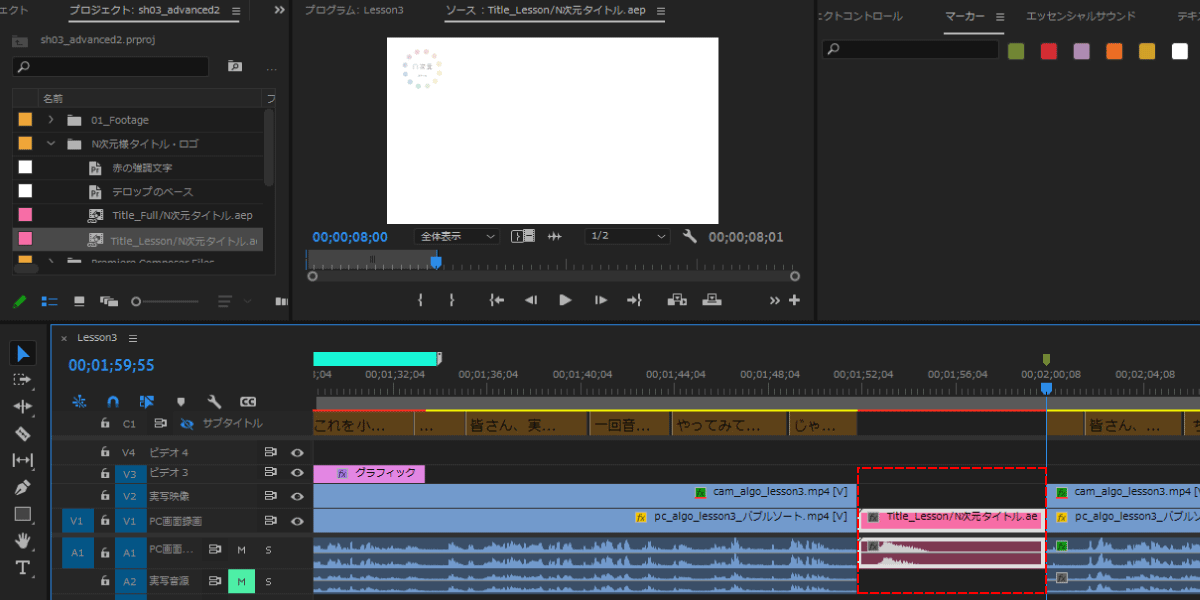Open the エッセンシャルサウンド tab
The image size is (1200, 600).
[1081, 16]
